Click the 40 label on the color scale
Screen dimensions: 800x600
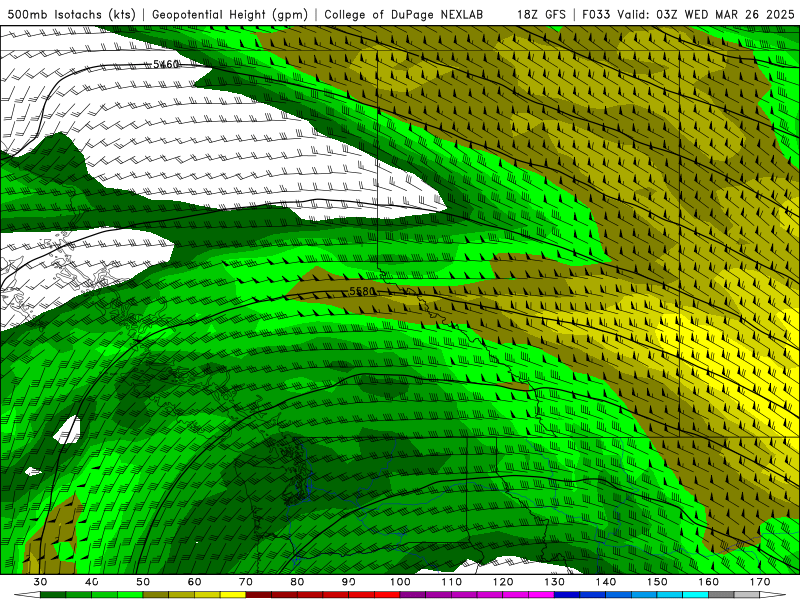tap(91, 582)
